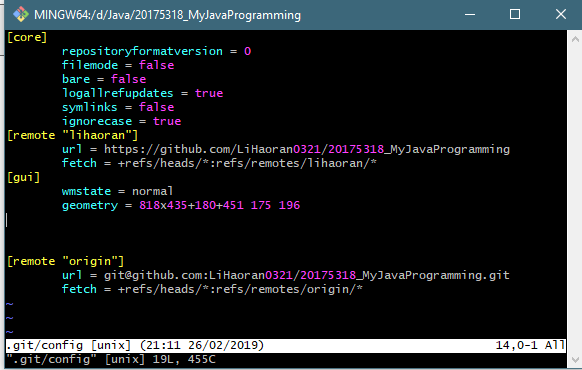This screenshot has height=370, width=582.
Task: Click the (21:11 26/02/2019) timestamp in status line
Action: [202, 346]
